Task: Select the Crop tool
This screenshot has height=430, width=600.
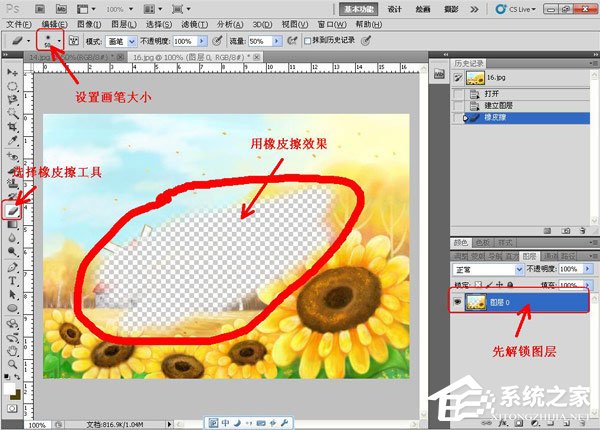Action: 12,127
